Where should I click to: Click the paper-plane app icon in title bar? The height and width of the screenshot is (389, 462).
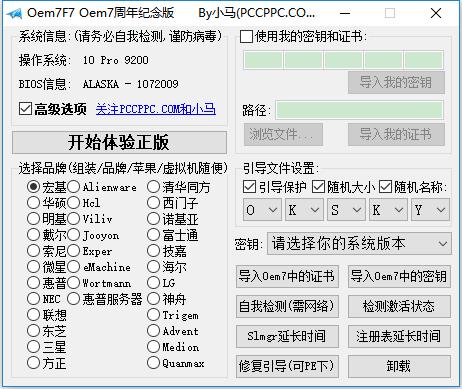coord(15,13)
